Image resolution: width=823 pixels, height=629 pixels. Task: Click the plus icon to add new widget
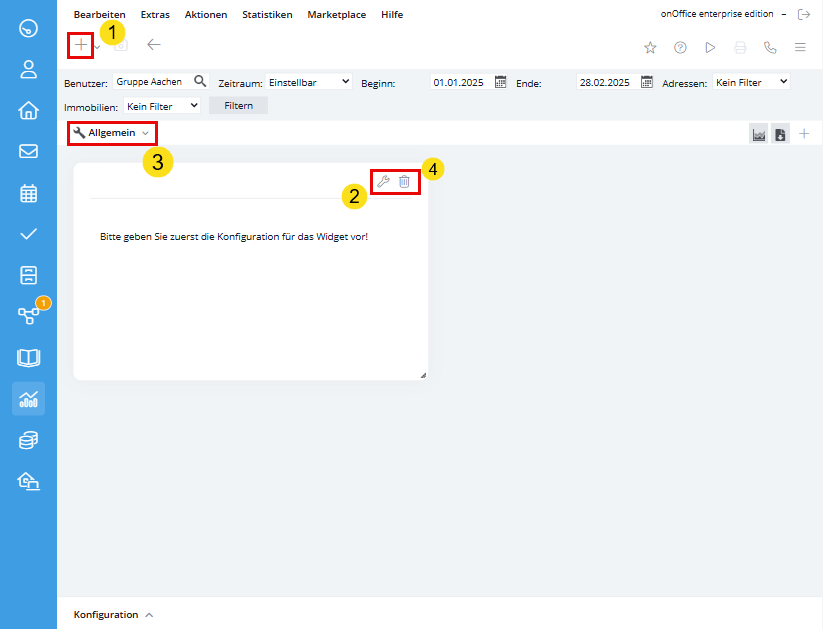(81, 45)
